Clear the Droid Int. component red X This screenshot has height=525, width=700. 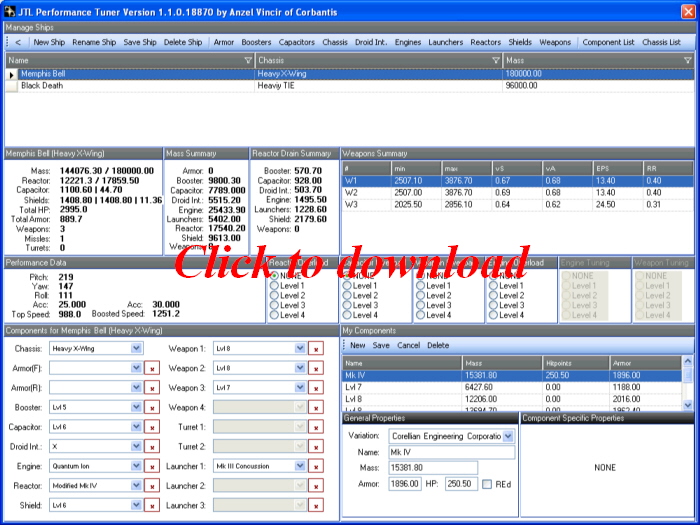(152, 447)
